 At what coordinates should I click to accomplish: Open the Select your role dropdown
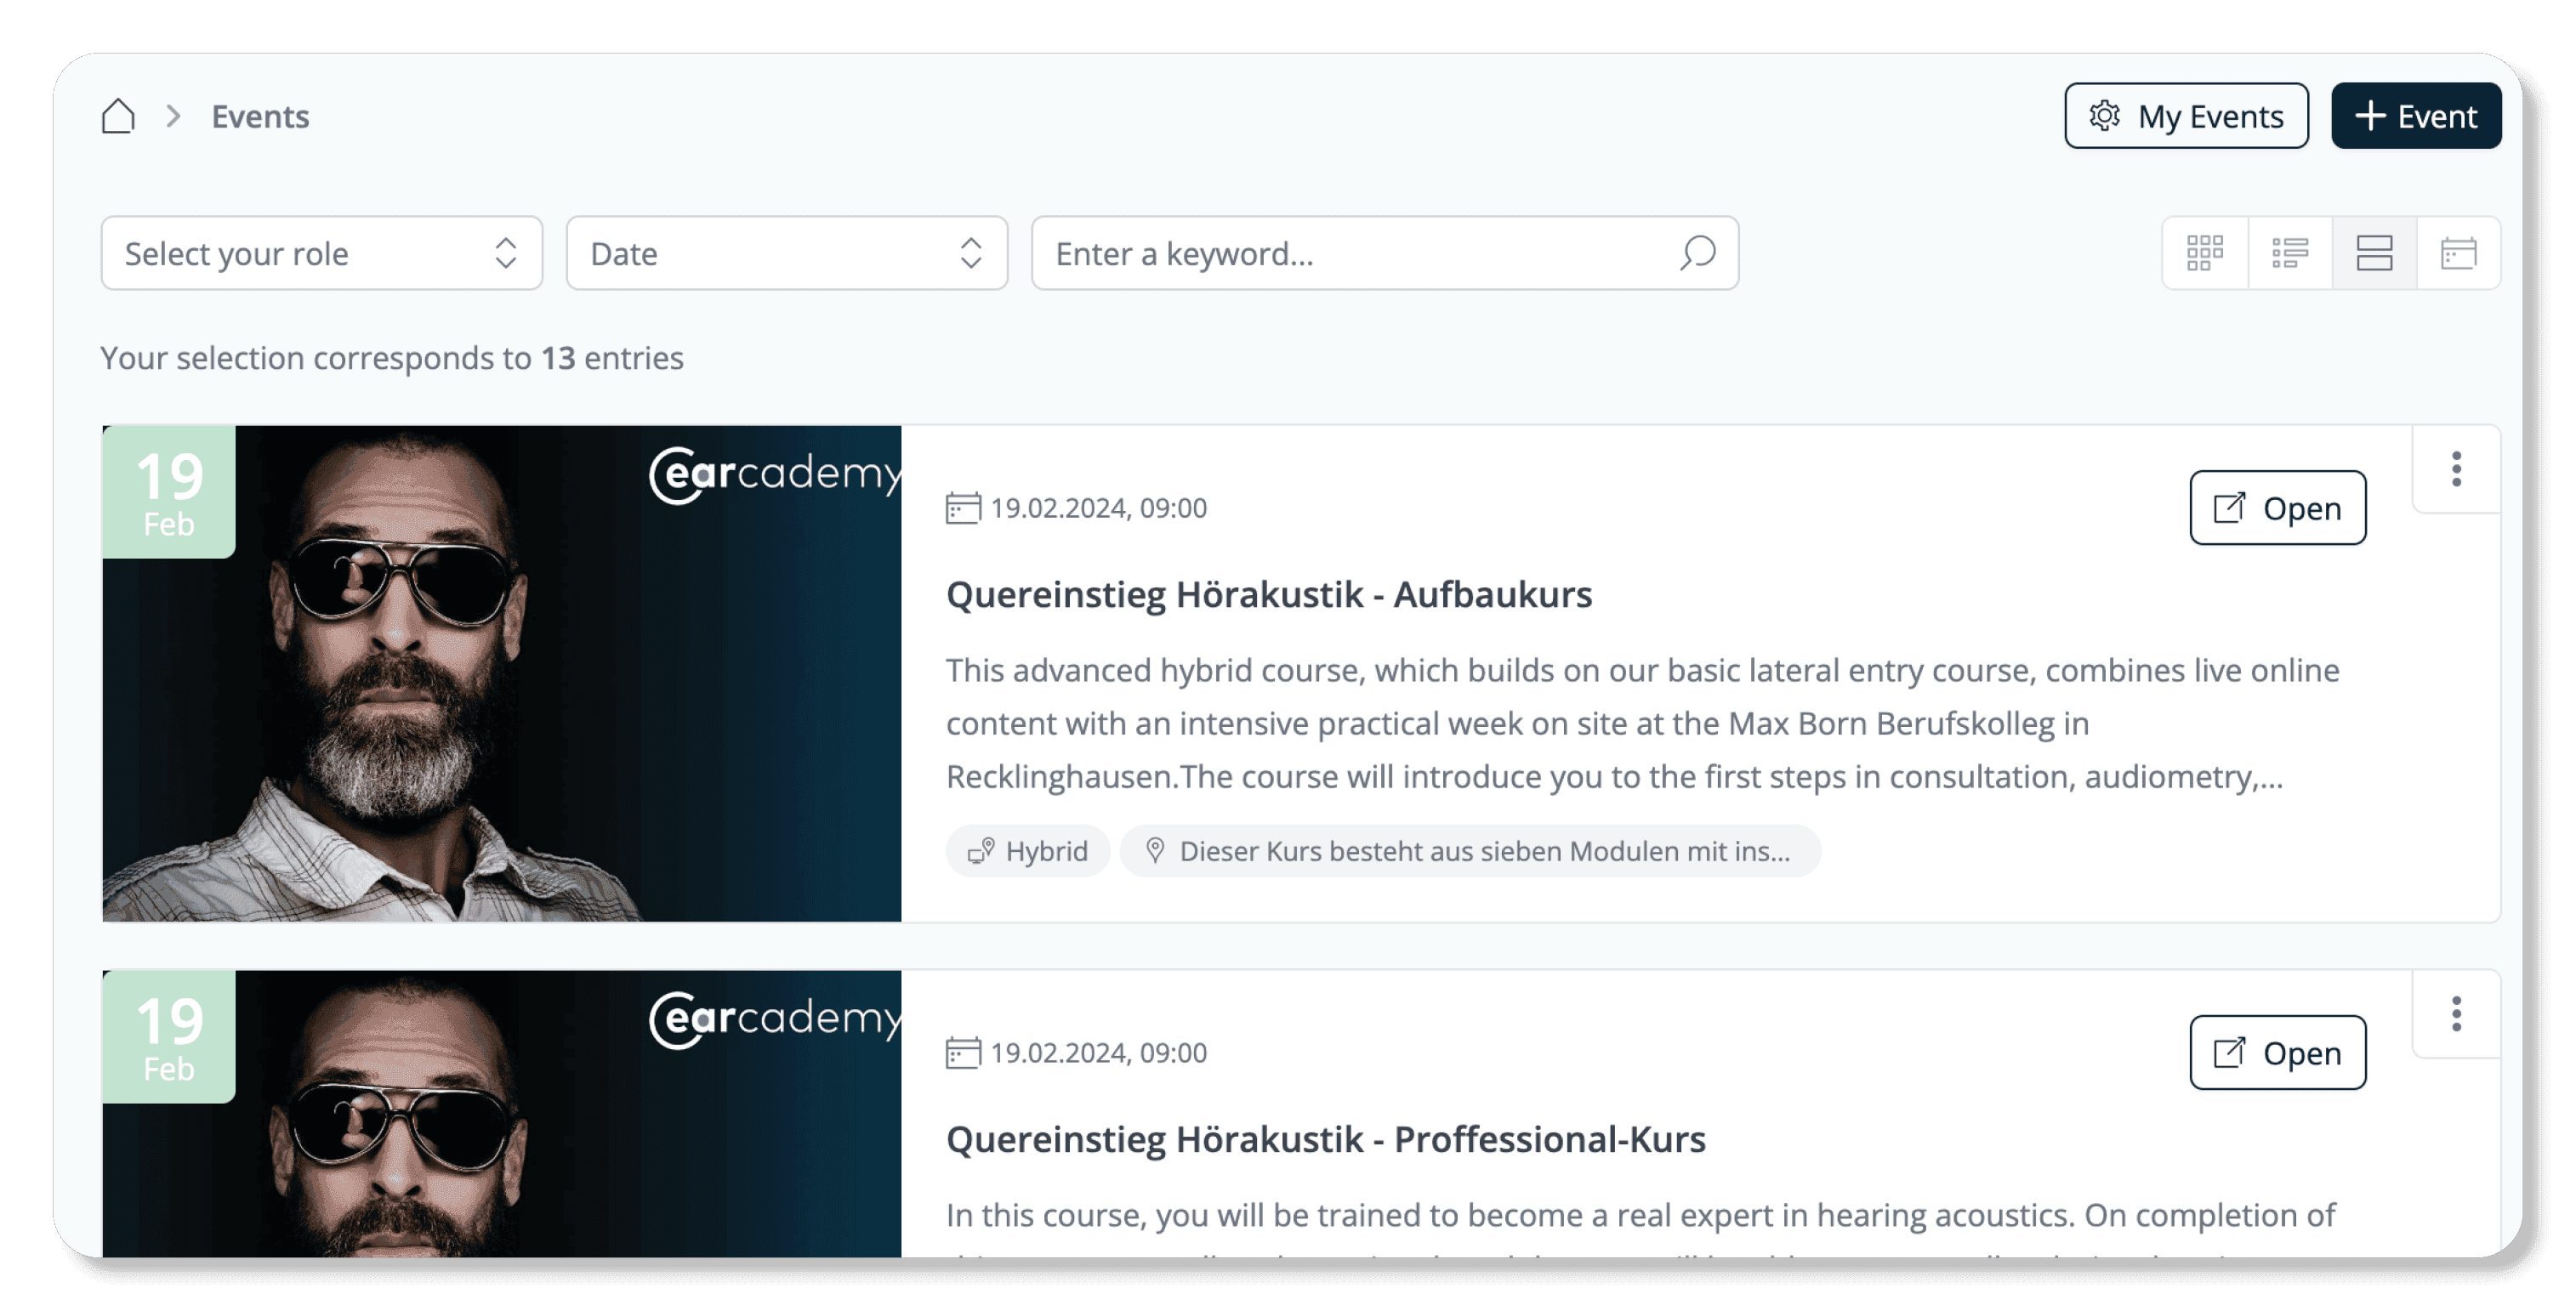321,253
